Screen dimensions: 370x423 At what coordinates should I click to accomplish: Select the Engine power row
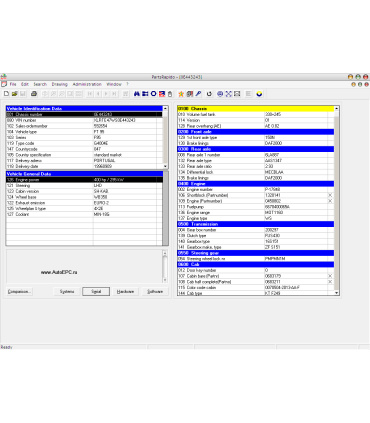pos(84,180)
